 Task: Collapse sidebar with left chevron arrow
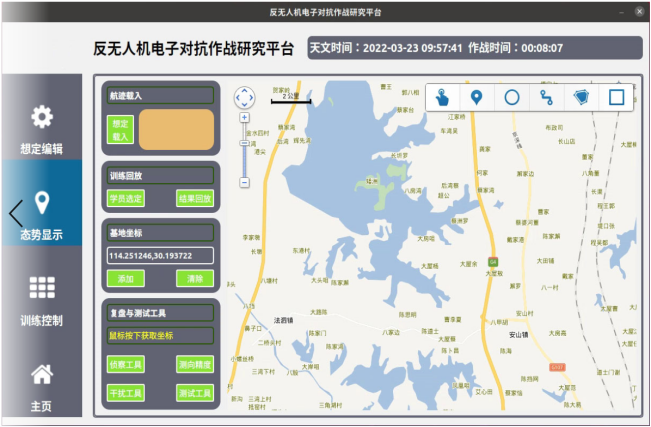pyautogui.click(x=16, y=214)
